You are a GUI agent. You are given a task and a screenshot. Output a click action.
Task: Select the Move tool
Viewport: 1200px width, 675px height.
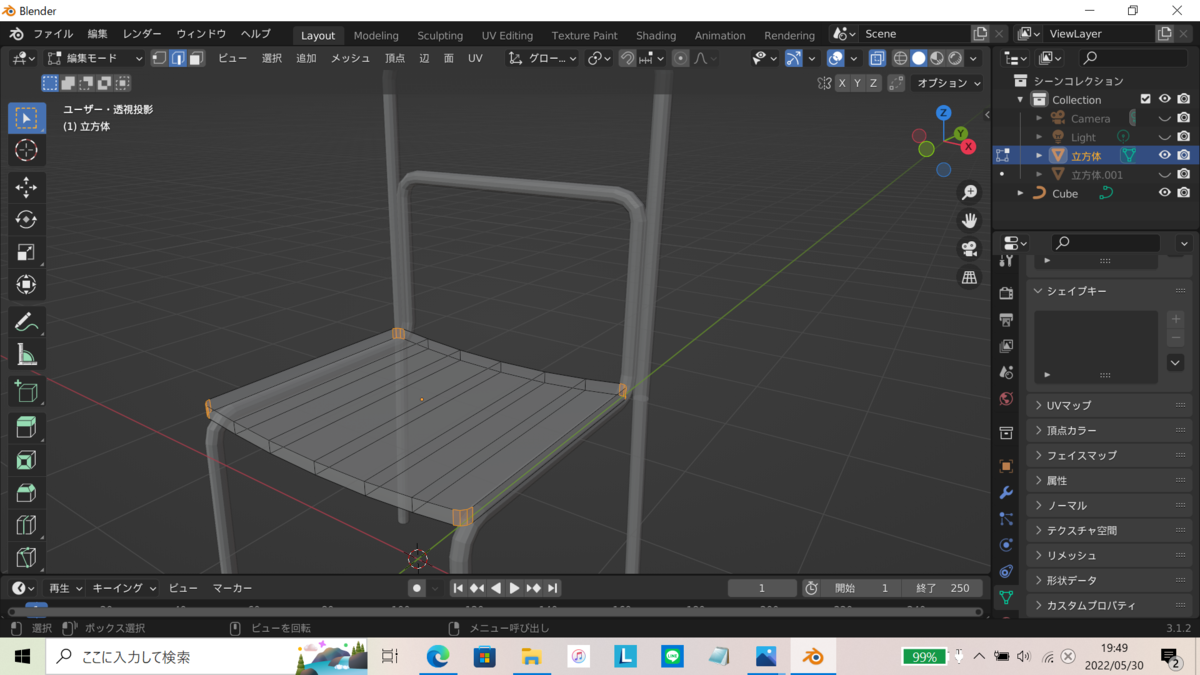click(x=27, y=187)
